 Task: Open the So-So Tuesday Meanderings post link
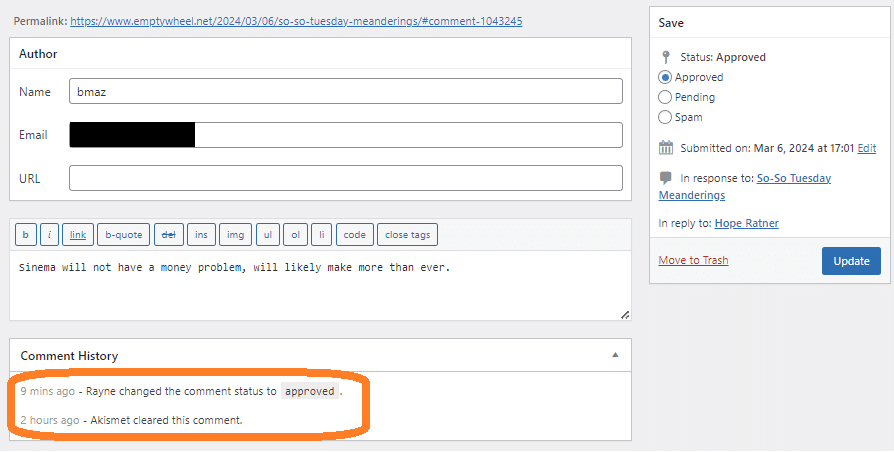[793, 178]
